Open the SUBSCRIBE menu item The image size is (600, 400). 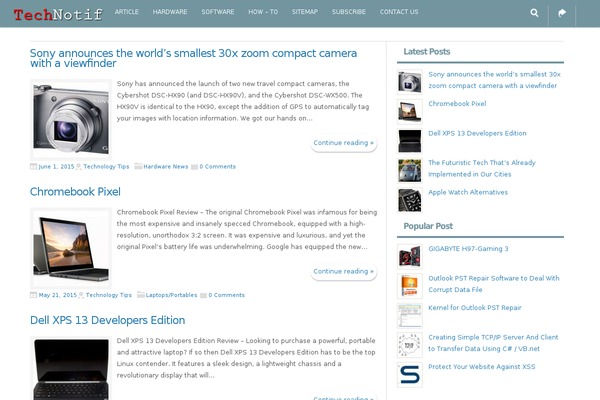pyautogui.click(x=349, y=12)
